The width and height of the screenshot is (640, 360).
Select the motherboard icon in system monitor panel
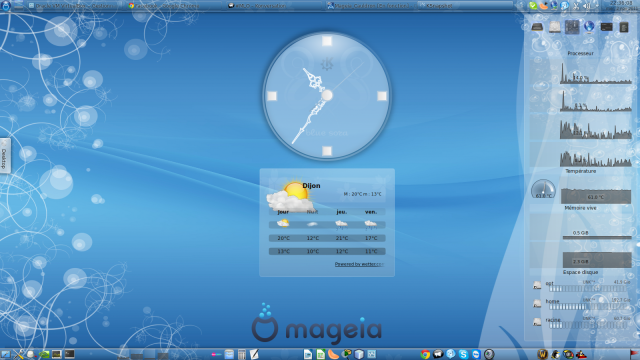[572, 27]
